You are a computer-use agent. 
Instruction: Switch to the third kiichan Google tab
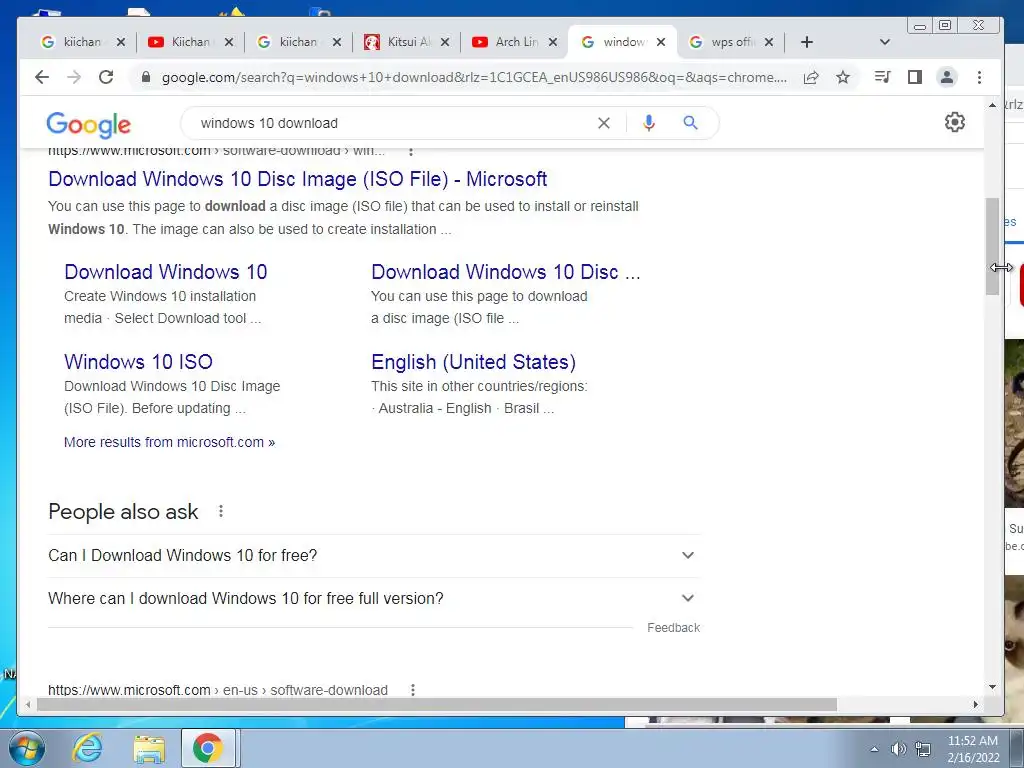[298, 42]
